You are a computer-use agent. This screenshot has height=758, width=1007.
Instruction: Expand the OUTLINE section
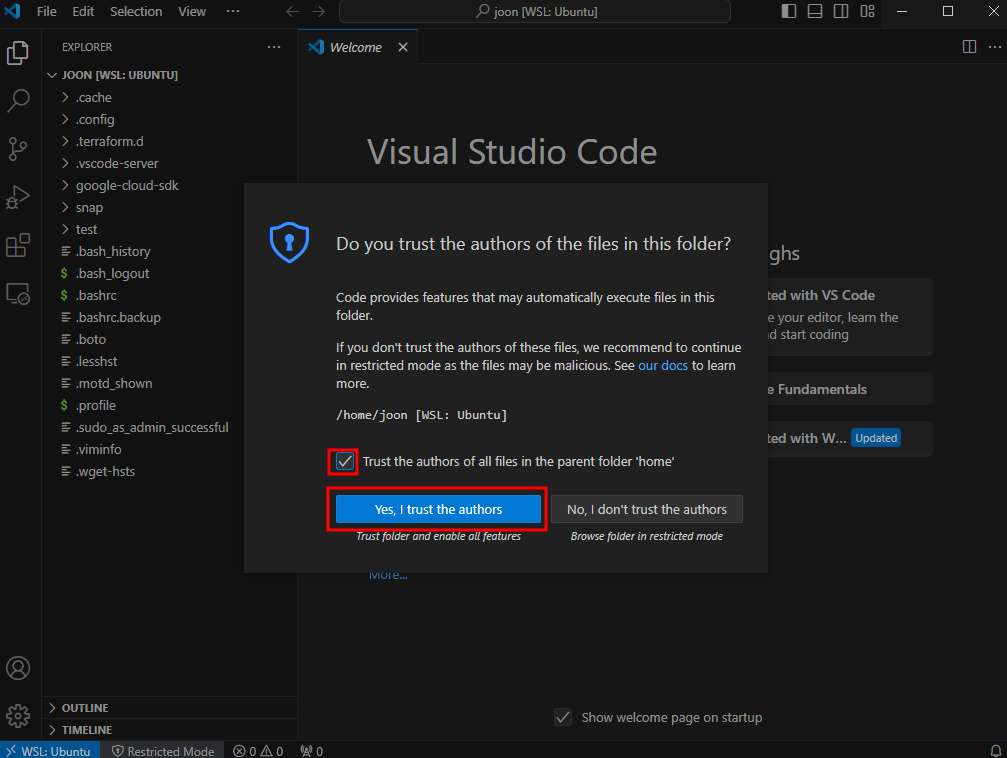(x=170, y=708)
